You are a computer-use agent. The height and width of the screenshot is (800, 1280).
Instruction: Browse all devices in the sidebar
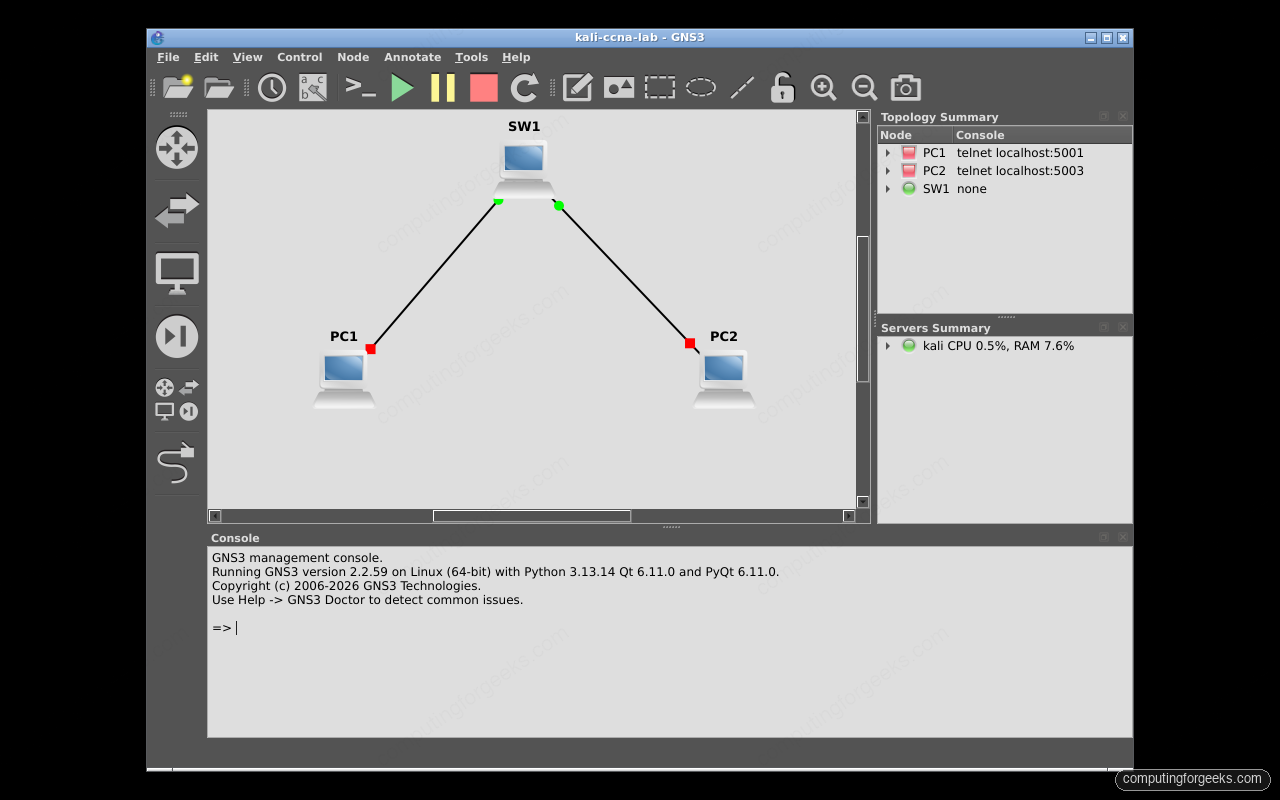coord(177,399)
